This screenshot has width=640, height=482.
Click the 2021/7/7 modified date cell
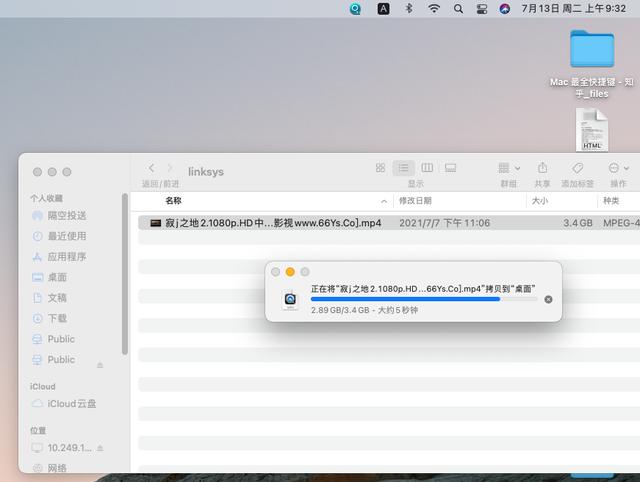pos(444,223)
